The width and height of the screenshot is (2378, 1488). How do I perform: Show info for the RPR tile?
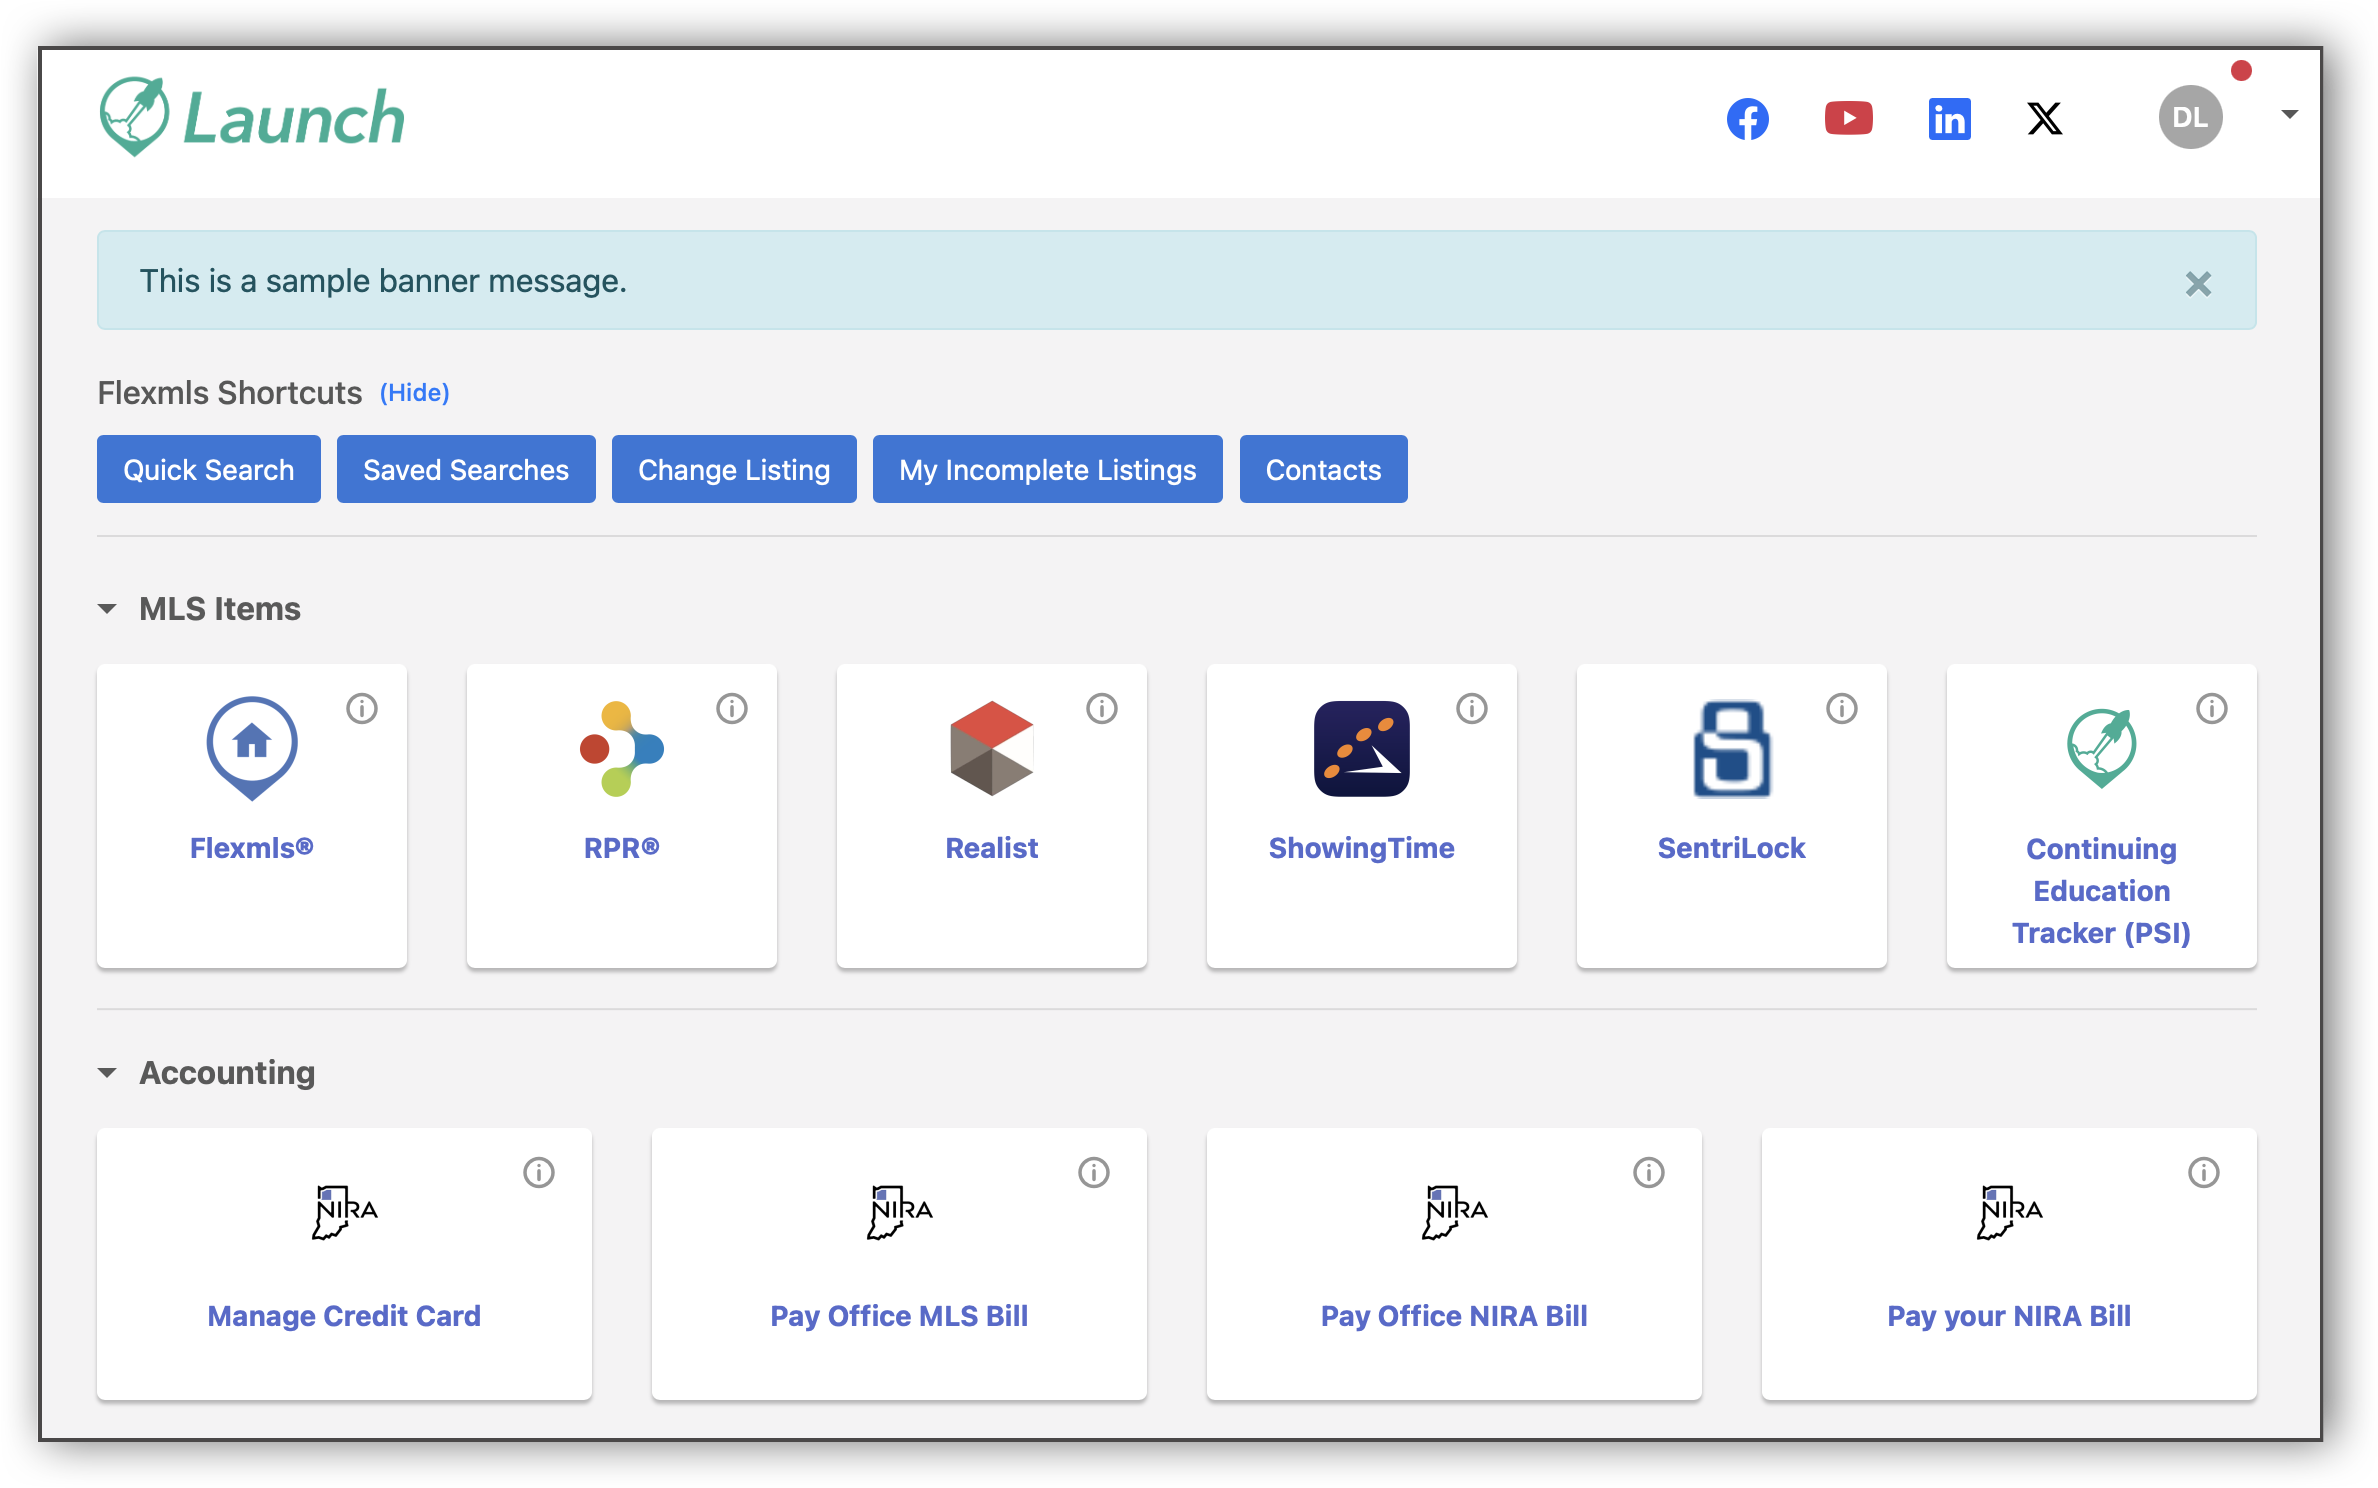[732, 709]
